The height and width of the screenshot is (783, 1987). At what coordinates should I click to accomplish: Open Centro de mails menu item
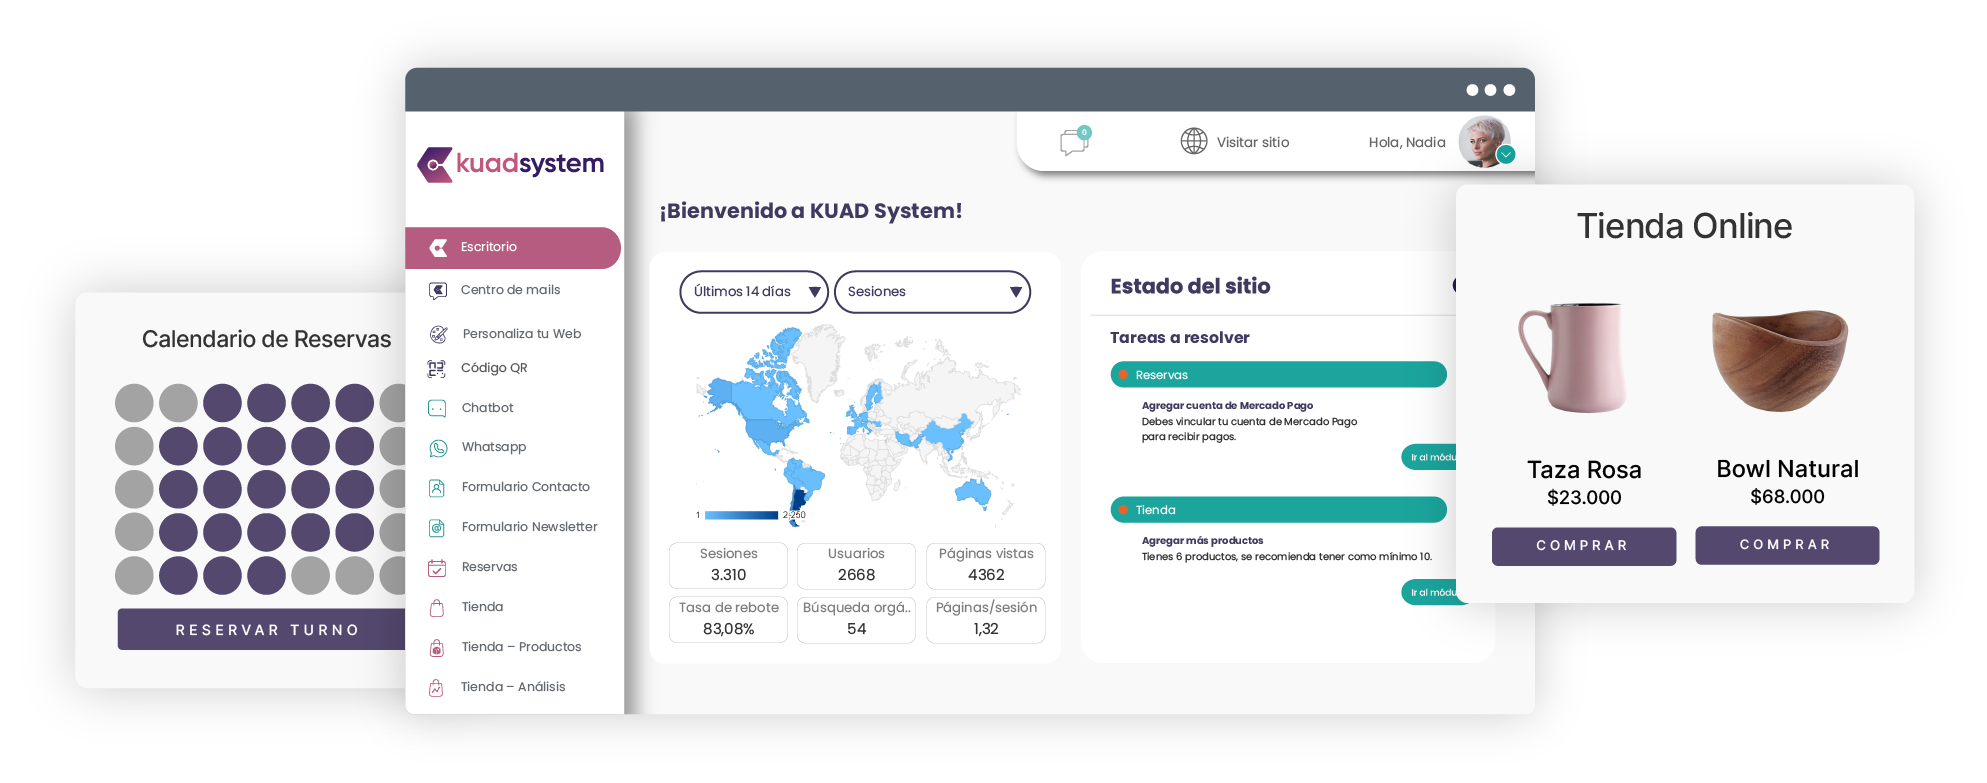(x=513, y=290)
